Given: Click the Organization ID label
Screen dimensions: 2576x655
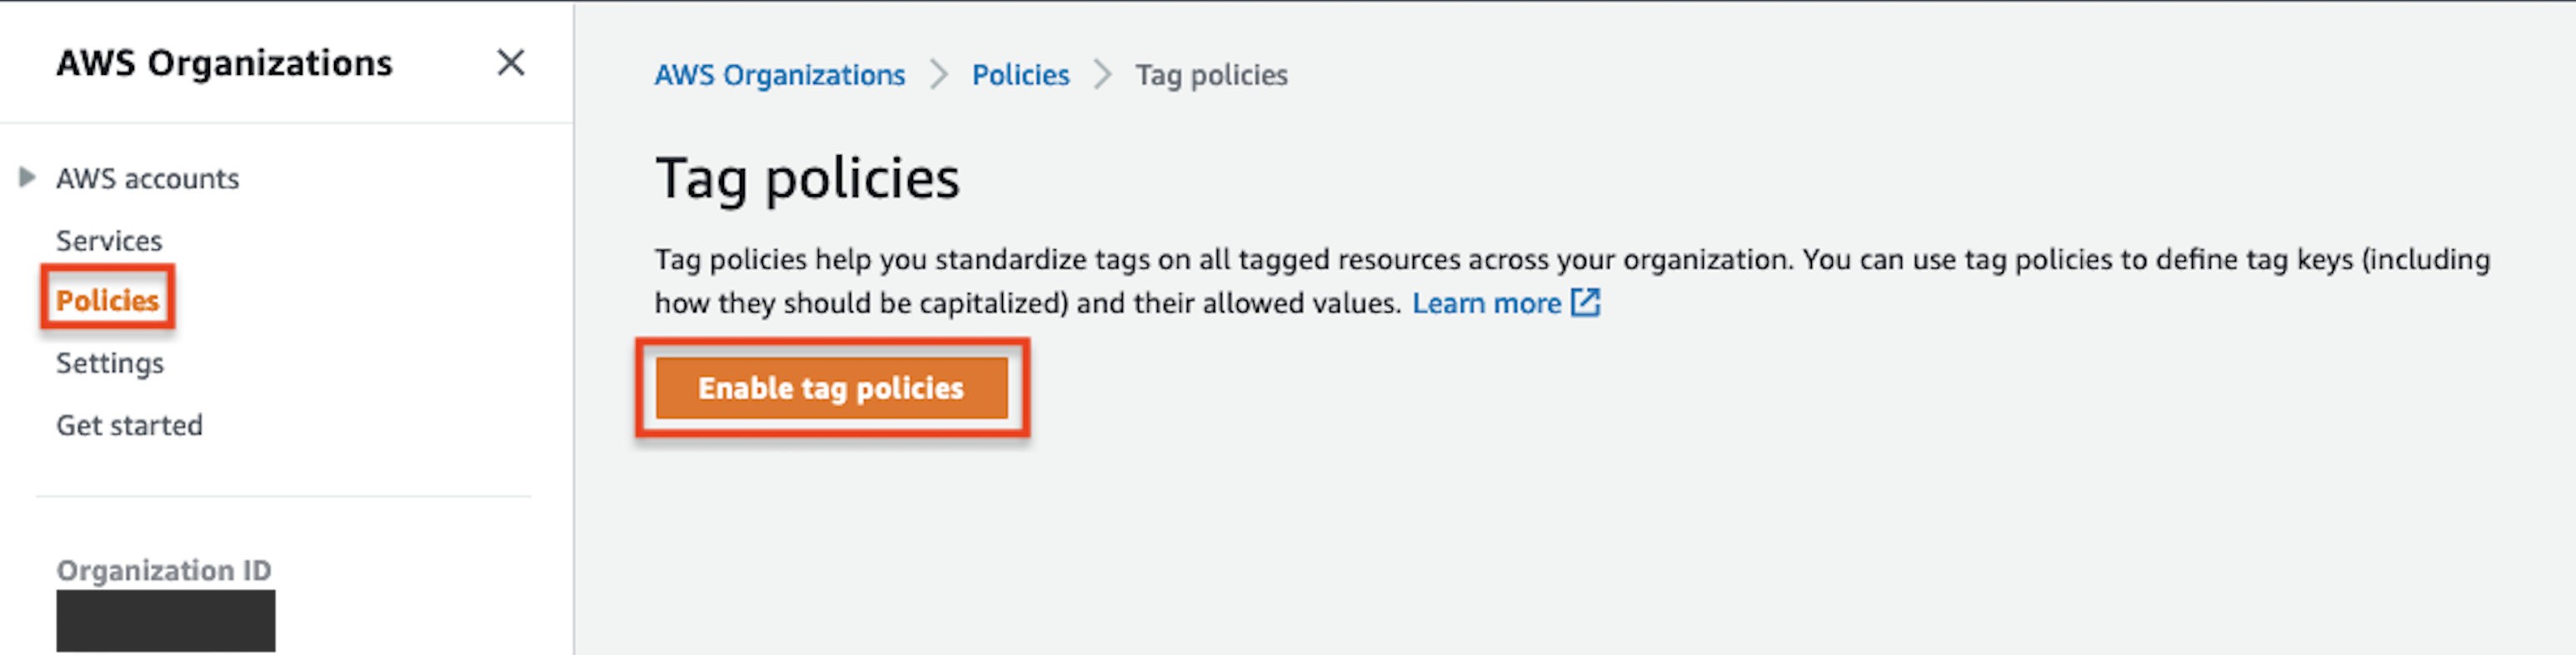Looking at the screenshot, I should pyautogui.click(x=163, y=570).
